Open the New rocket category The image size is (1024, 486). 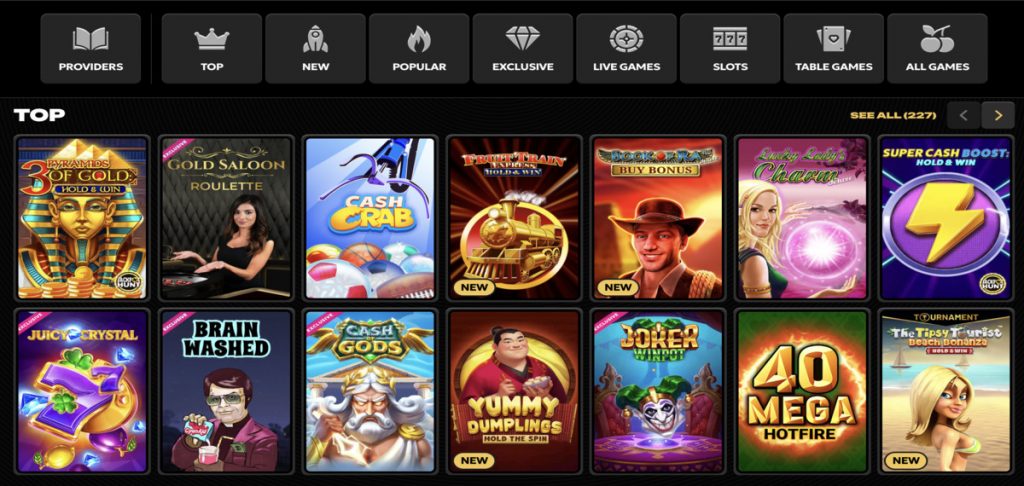(315, 48)
